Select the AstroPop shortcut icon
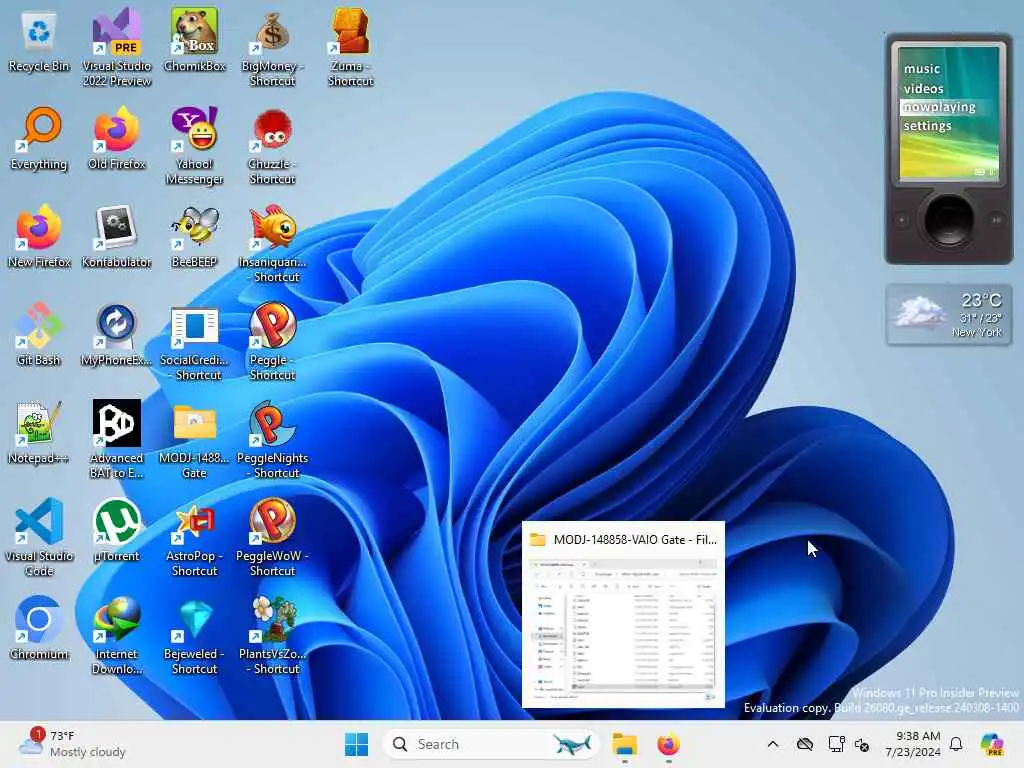1024x768 pixels. 195,538
